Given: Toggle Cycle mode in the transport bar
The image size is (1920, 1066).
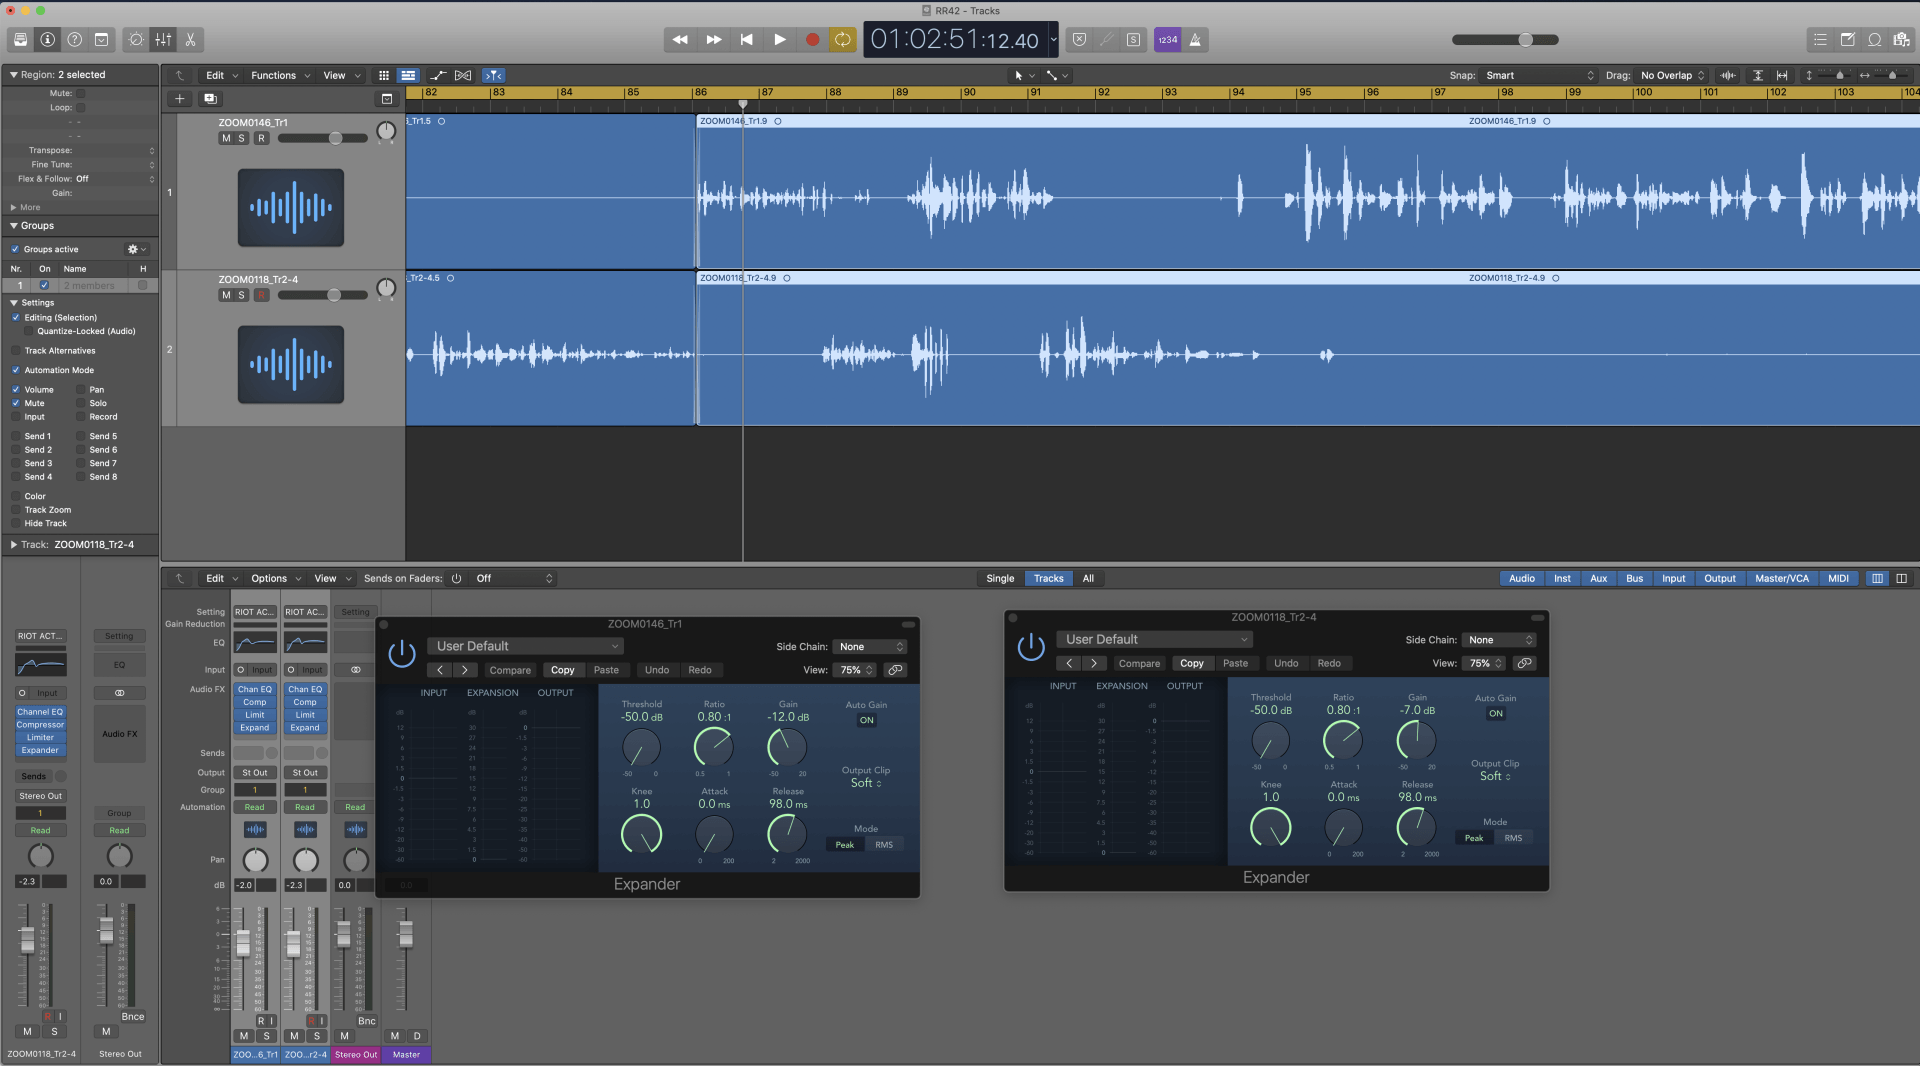Looking at the screenshot, I should coord(843,40).
